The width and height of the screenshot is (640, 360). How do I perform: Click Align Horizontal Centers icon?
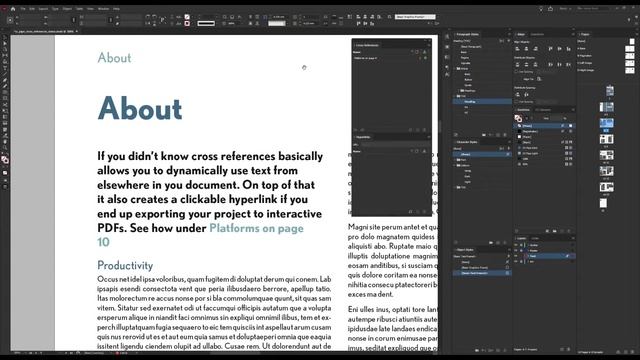pos(527,49)
